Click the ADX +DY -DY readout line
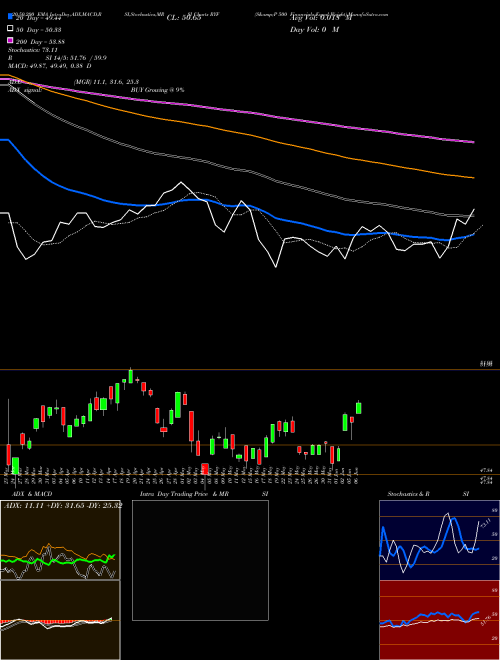Viewport: 500px width, 660px height. [63, 505]
